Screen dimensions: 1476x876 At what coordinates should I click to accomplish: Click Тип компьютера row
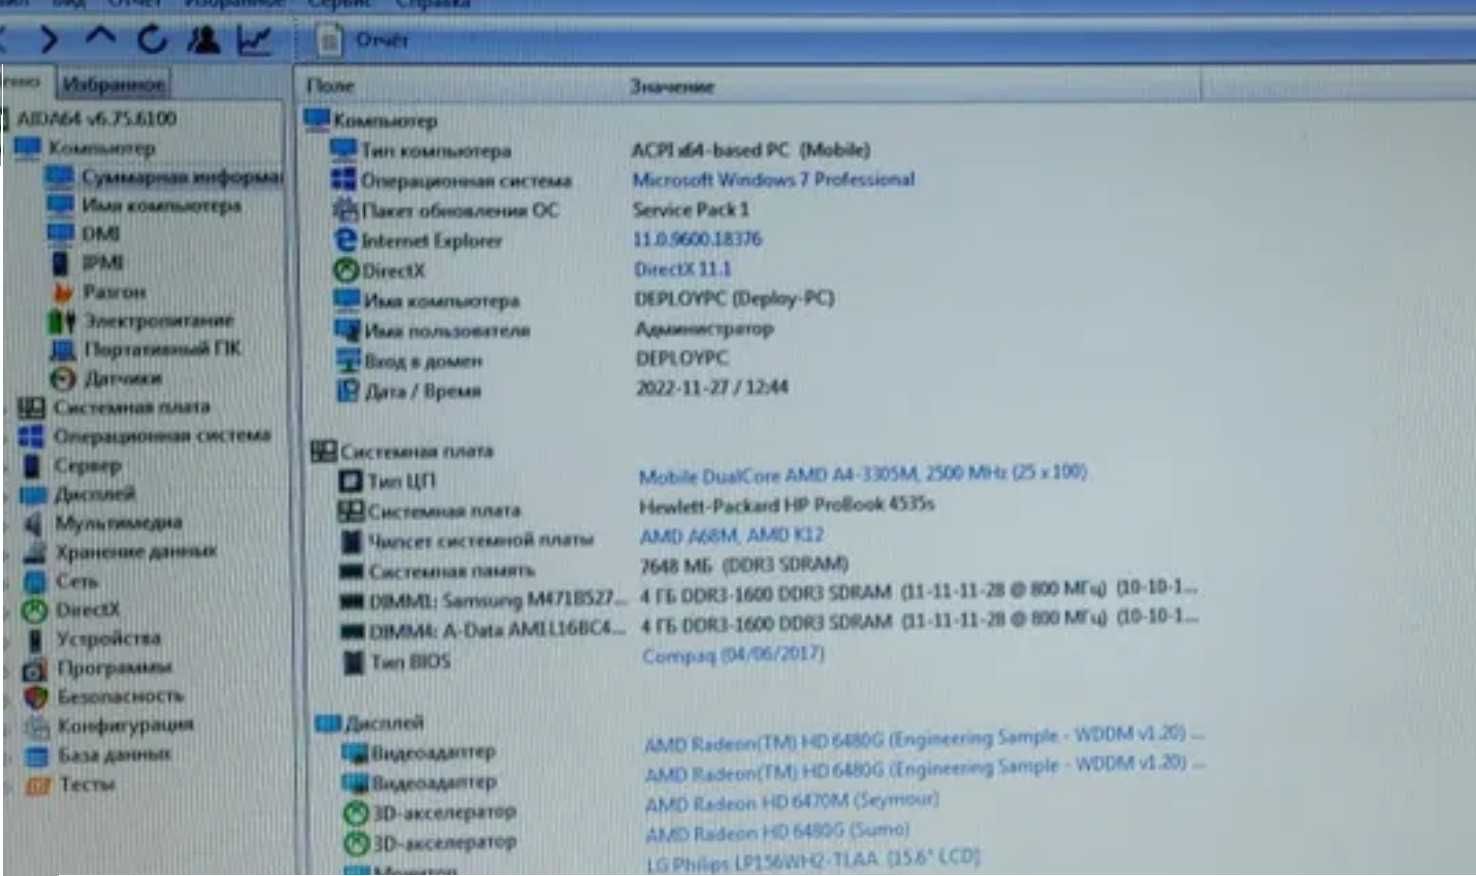pos(600,150)
